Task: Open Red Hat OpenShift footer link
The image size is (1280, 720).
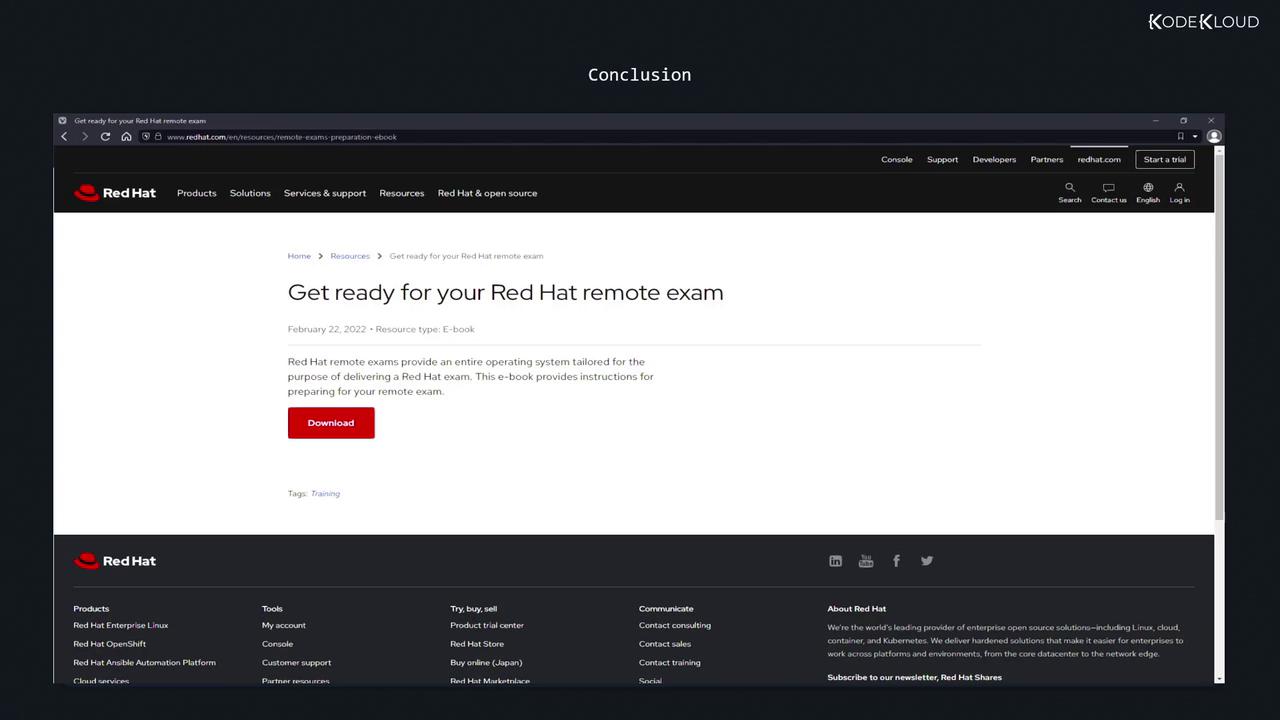Action: (110, 644)
